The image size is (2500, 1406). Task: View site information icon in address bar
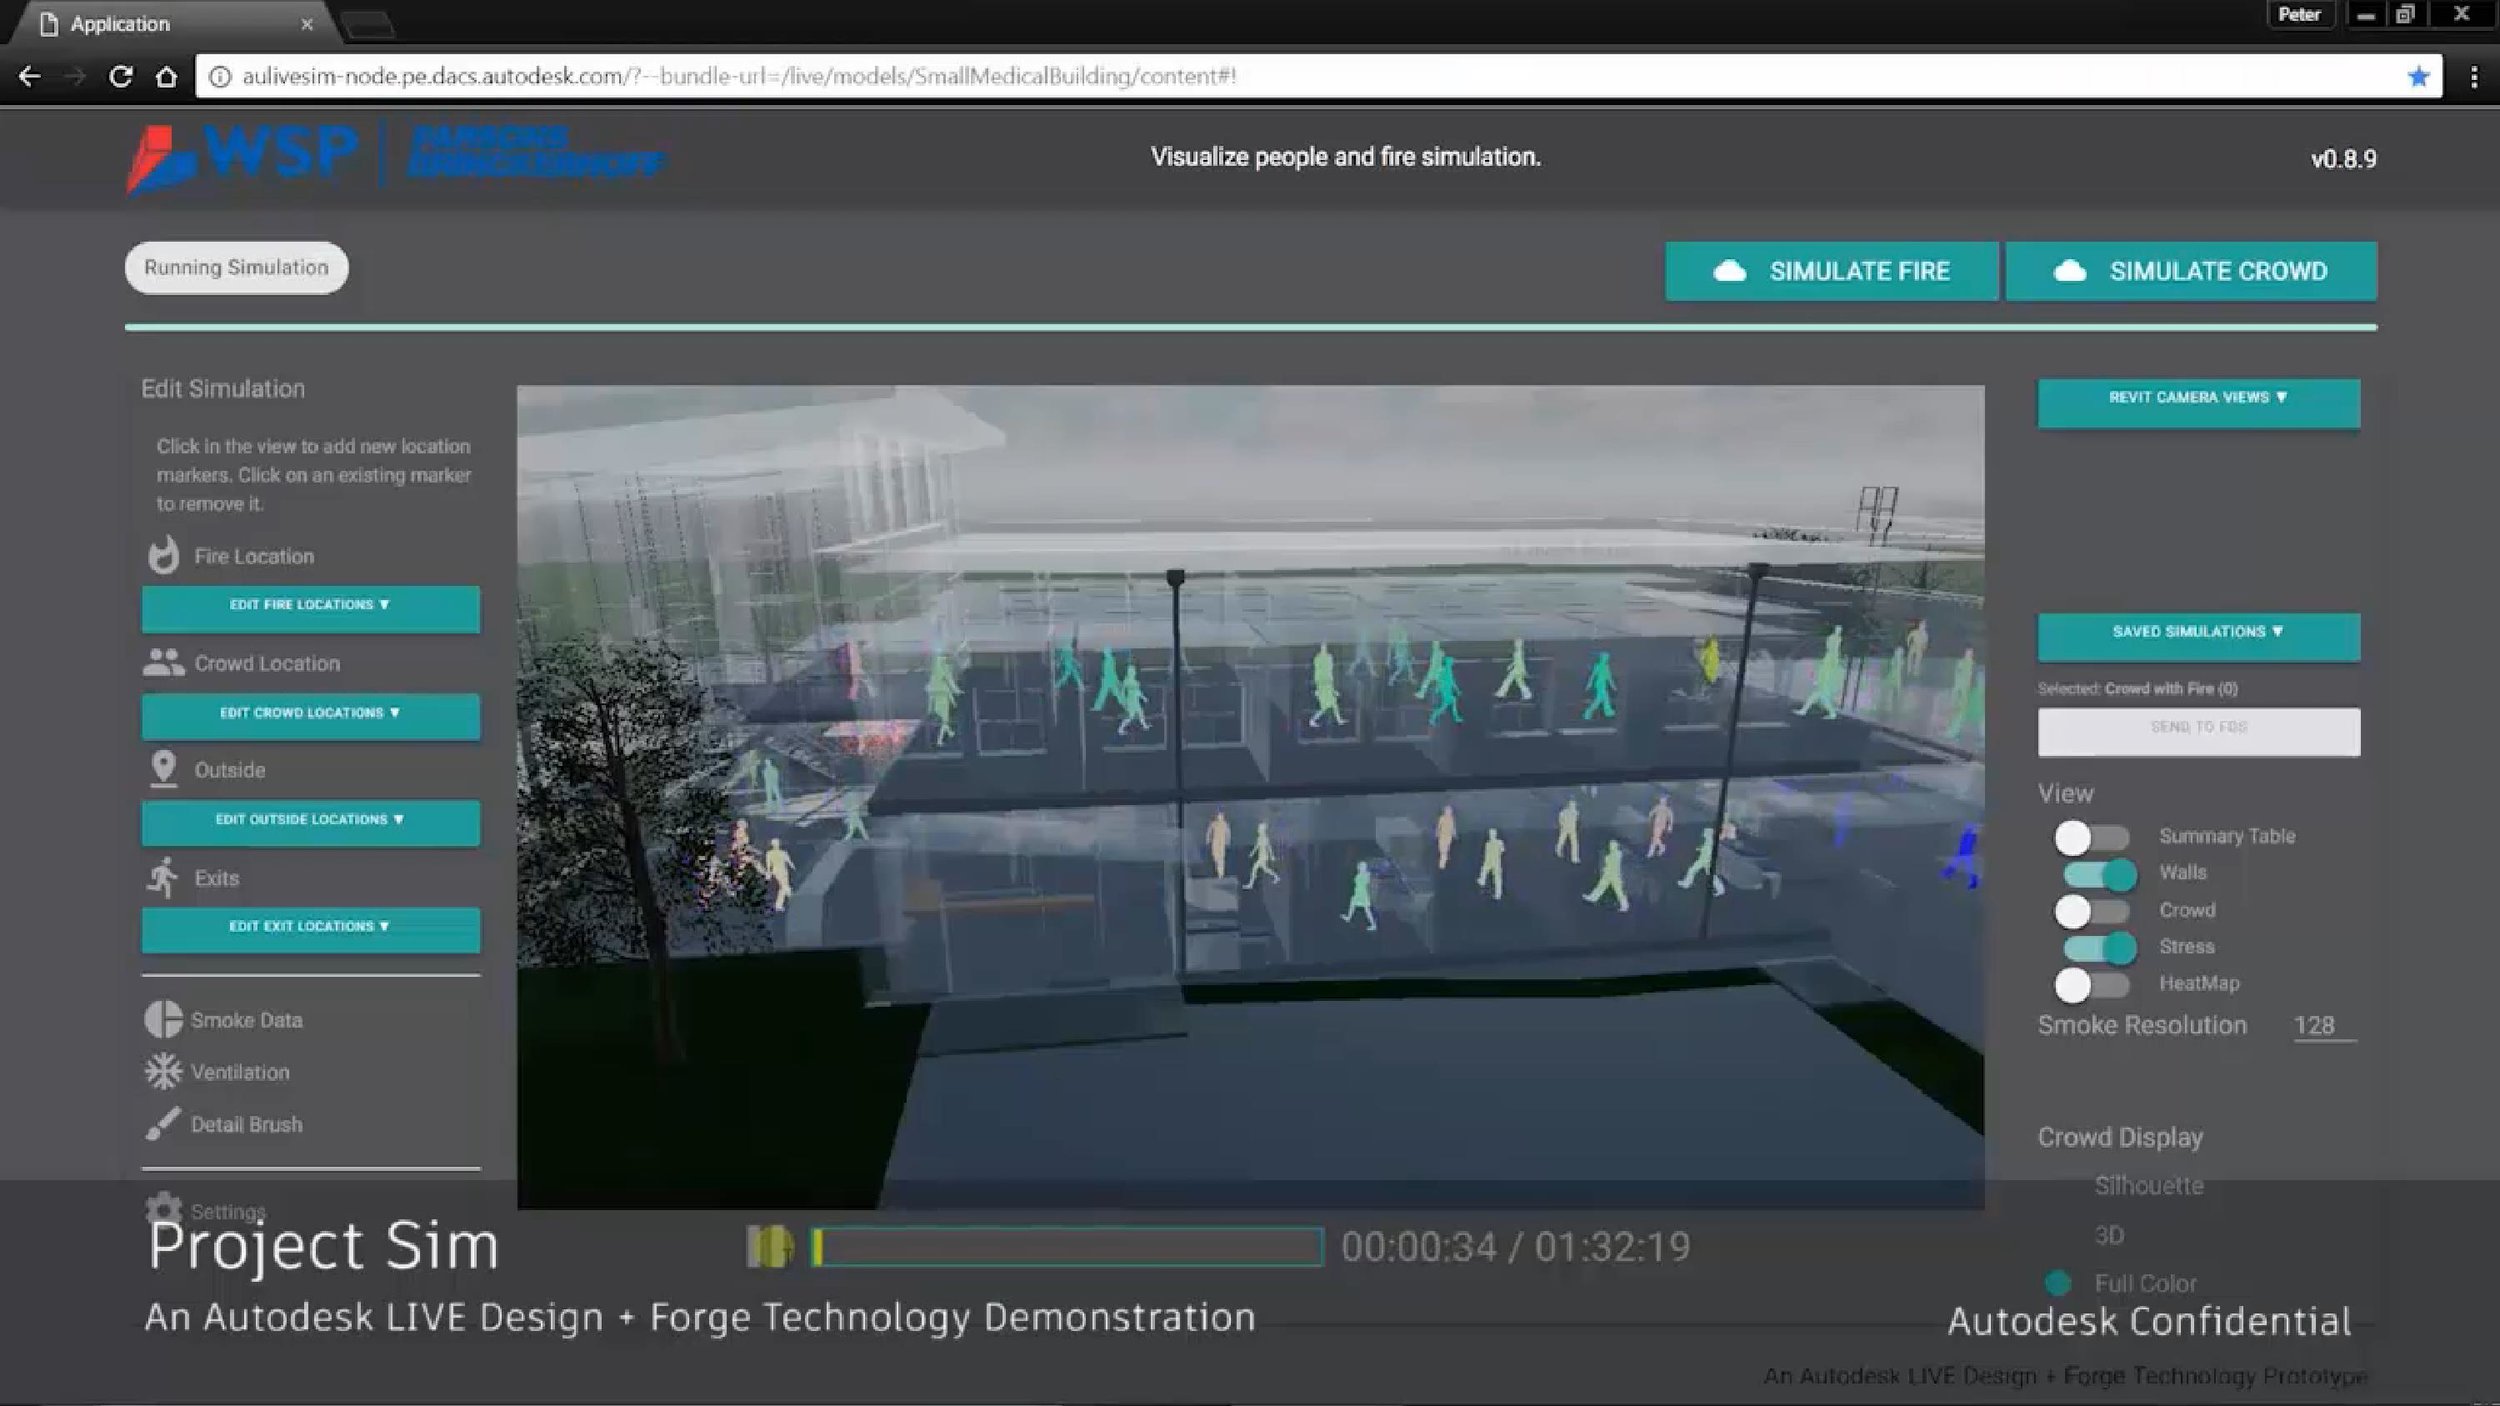click(220, 76)
